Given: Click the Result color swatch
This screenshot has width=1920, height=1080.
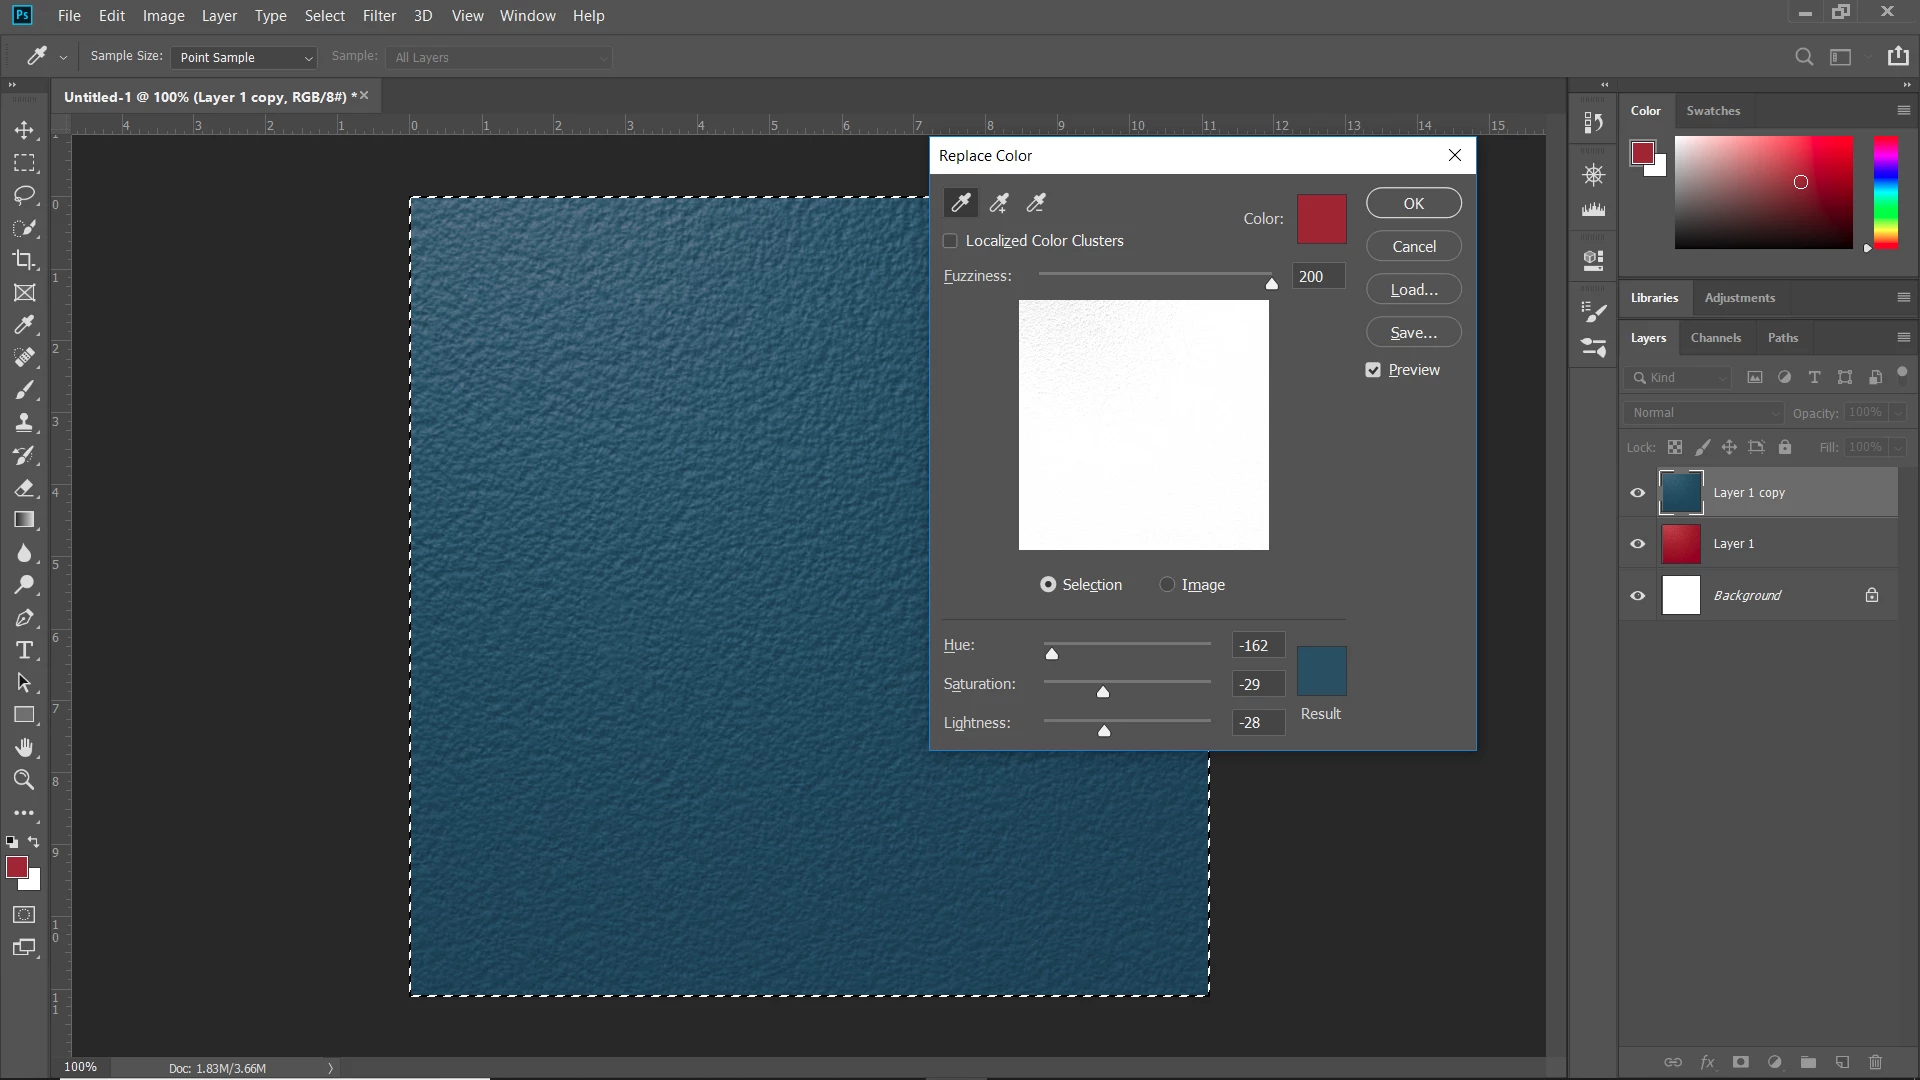Looking at the screenshot, I should click(1321, 671).
